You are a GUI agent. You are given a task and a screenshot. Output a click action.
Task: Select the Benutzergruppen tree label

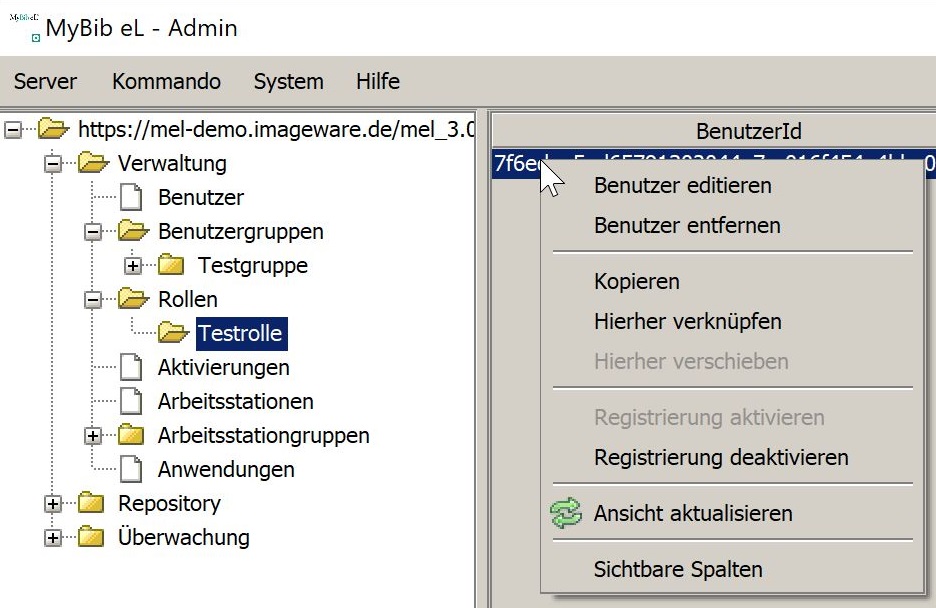[x=241, y=231]
